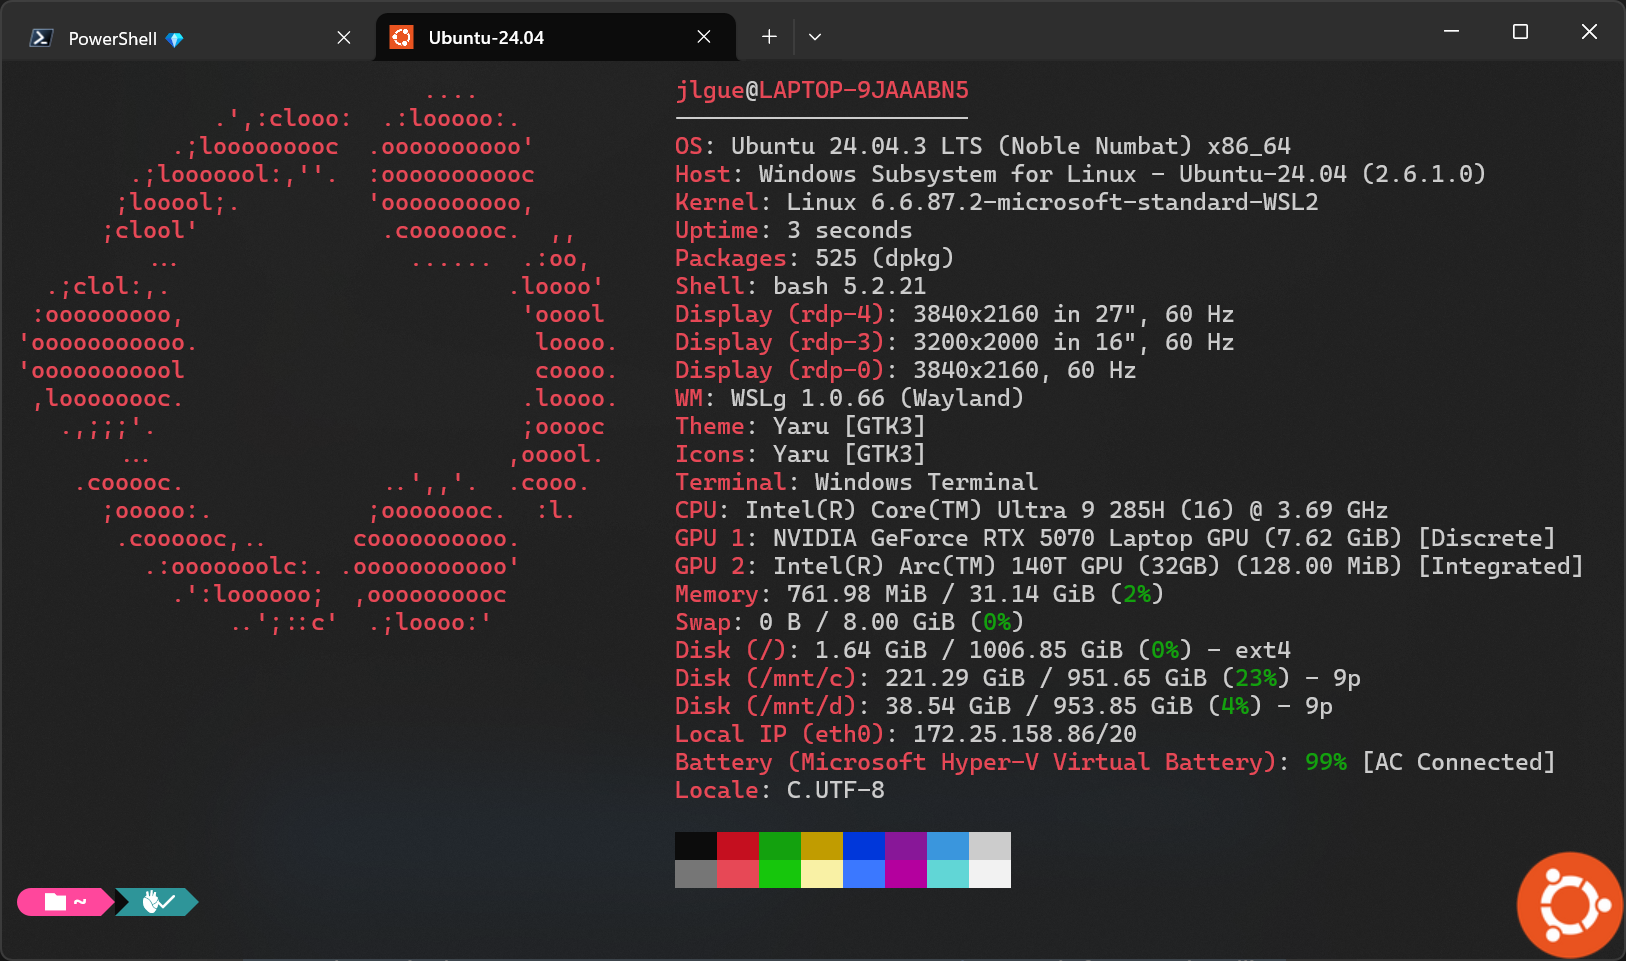Click the pale yellow swatch in the bottom palette row
The image size is (1626, 961).
822,874
